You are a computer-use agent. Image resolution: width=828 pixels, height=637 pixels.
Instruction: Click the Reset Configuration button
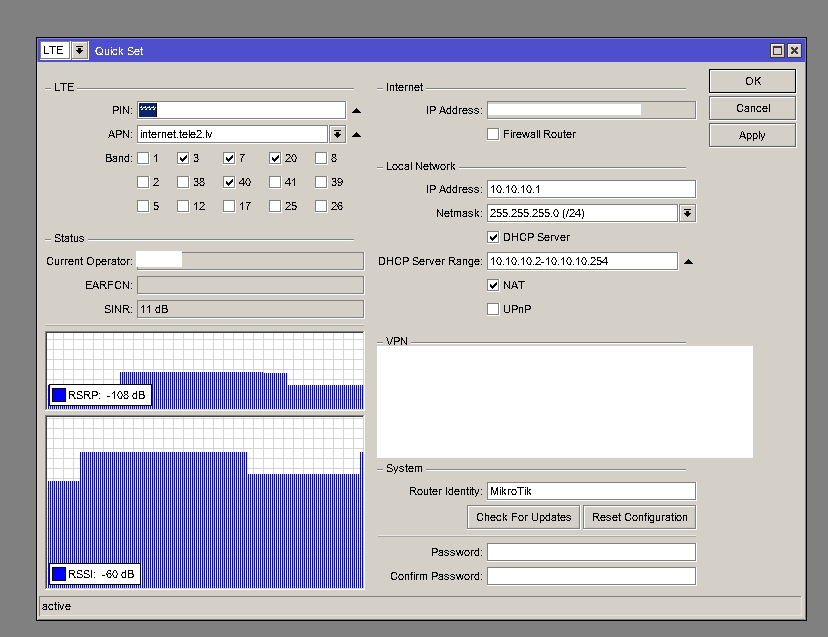639,517
